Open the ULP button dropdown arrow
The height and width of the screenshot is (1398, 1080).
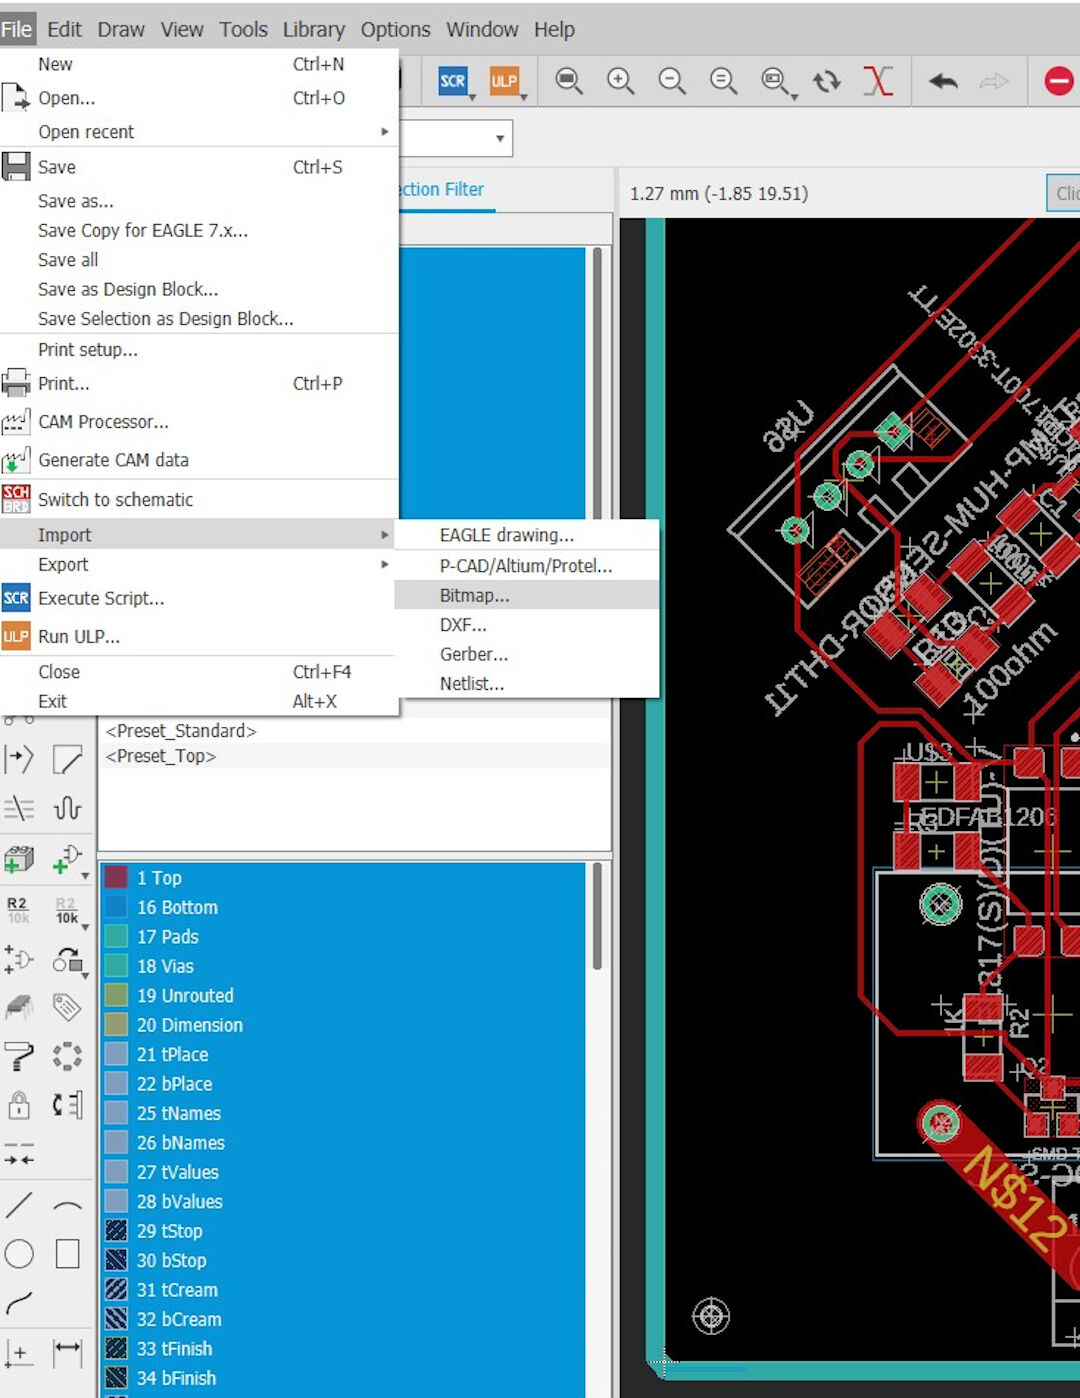(x=523, y=97)
